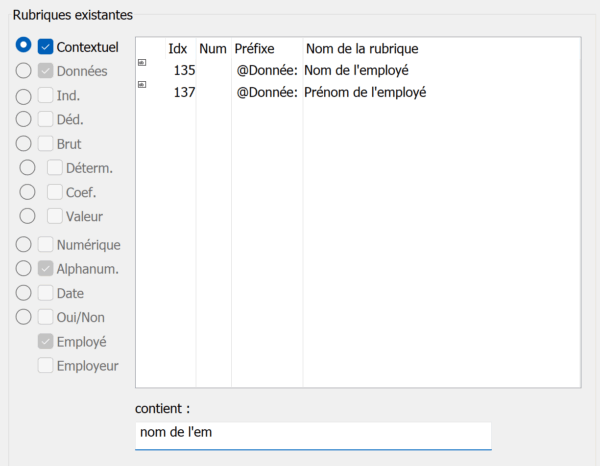600x466 pixels.
Task: Click the field icon beside row 137
Action: (142, 85)
